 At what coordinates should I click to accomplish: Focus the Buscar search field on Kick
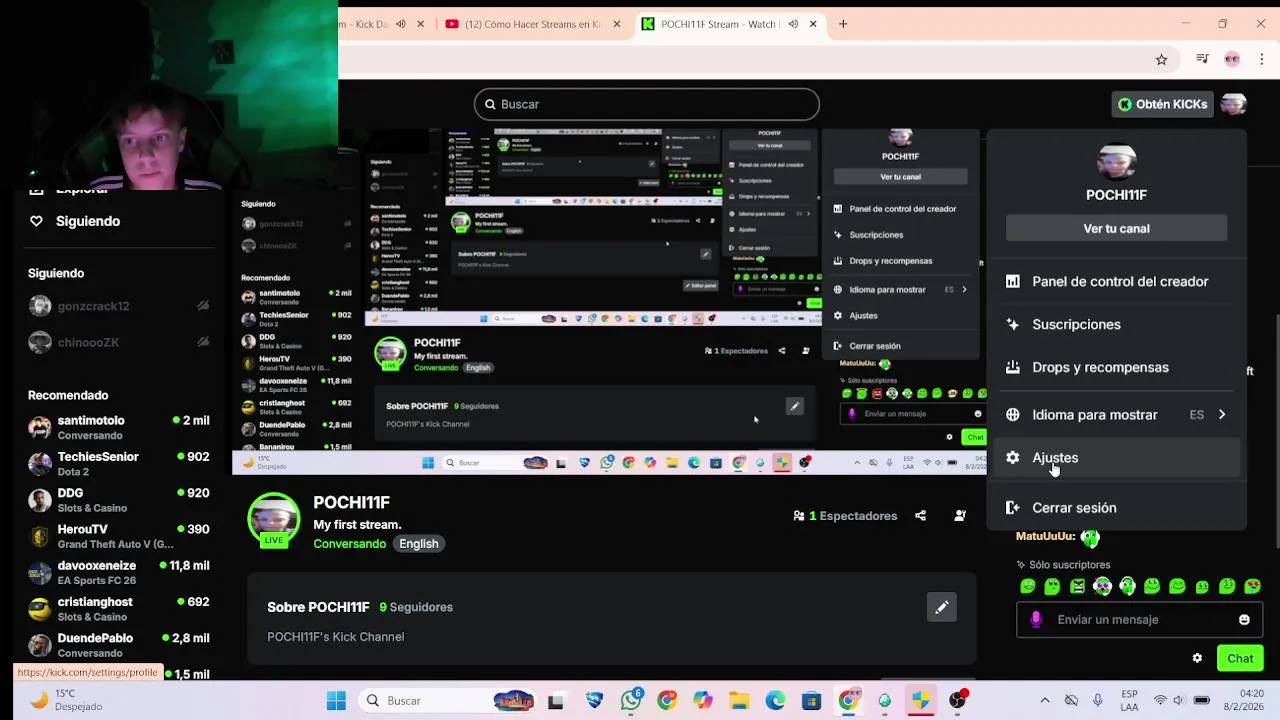(646, 104)
